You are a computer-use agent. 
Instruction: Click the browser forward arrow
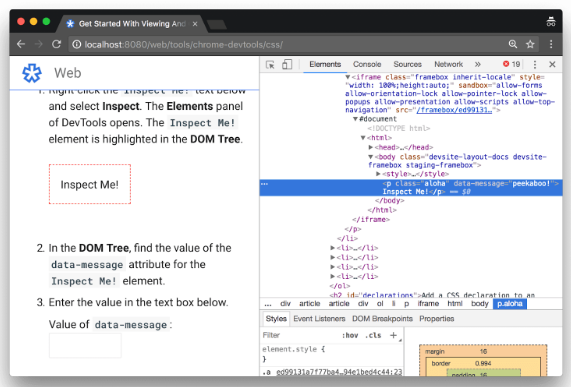[x=39, y=44]
